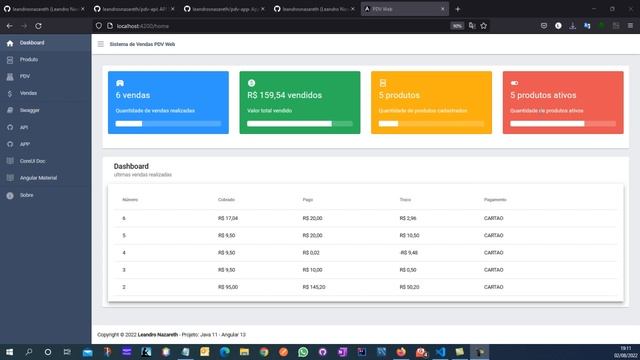
Task: Open the browser downloads icon
Action: click(x=572, y=26)
